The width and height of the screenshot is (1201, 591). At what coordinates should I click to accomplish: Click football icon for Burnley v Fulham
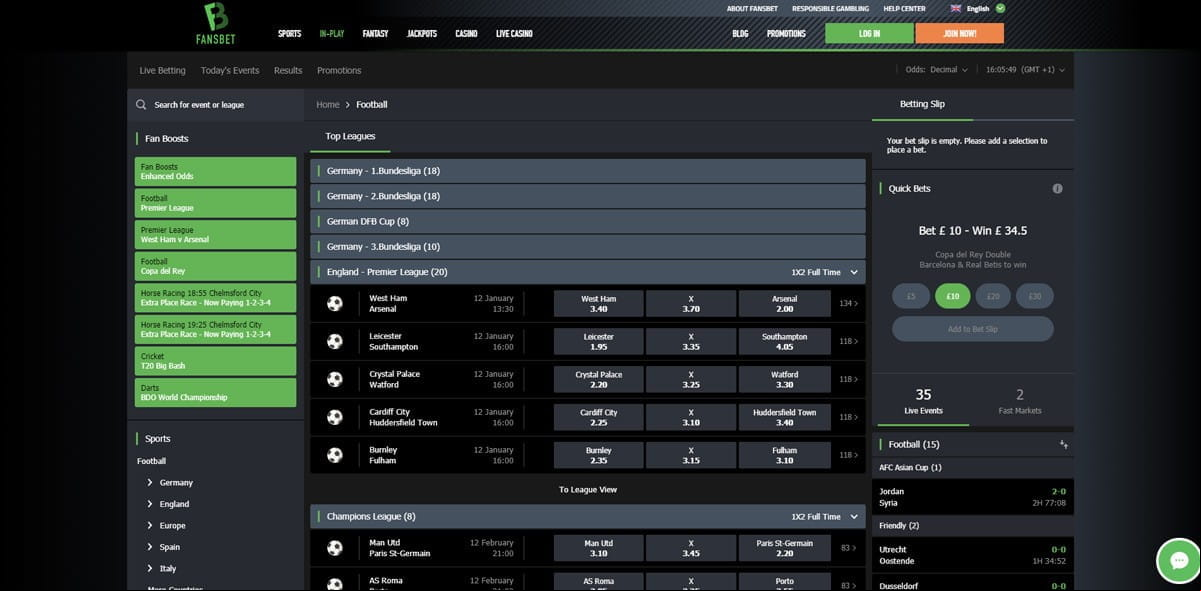[335, 455]
